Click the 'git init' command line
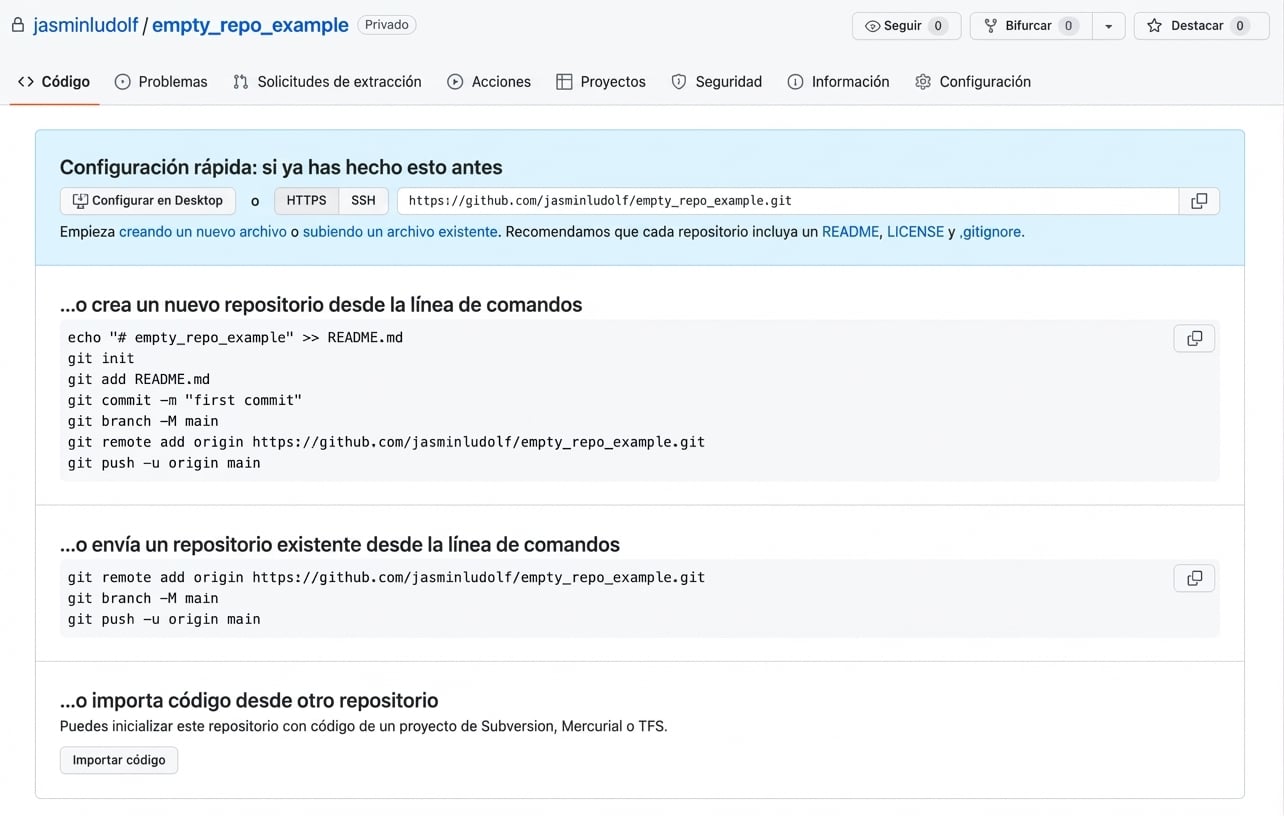1284x816 pixels. (x=101, y=358)
